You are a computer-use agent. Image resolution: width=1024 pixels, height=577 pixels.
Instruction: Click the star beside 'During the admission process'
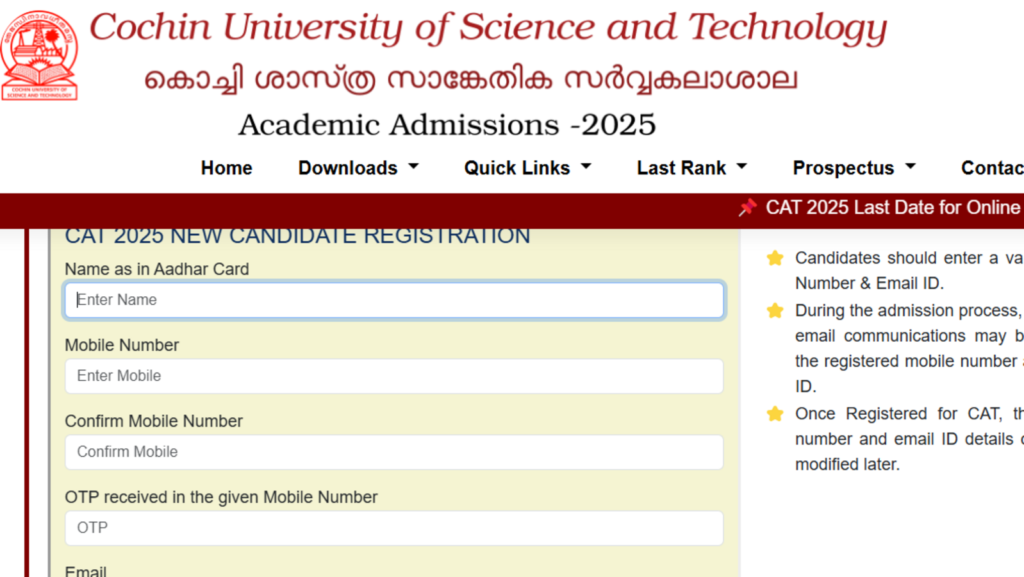pos(775,310)
